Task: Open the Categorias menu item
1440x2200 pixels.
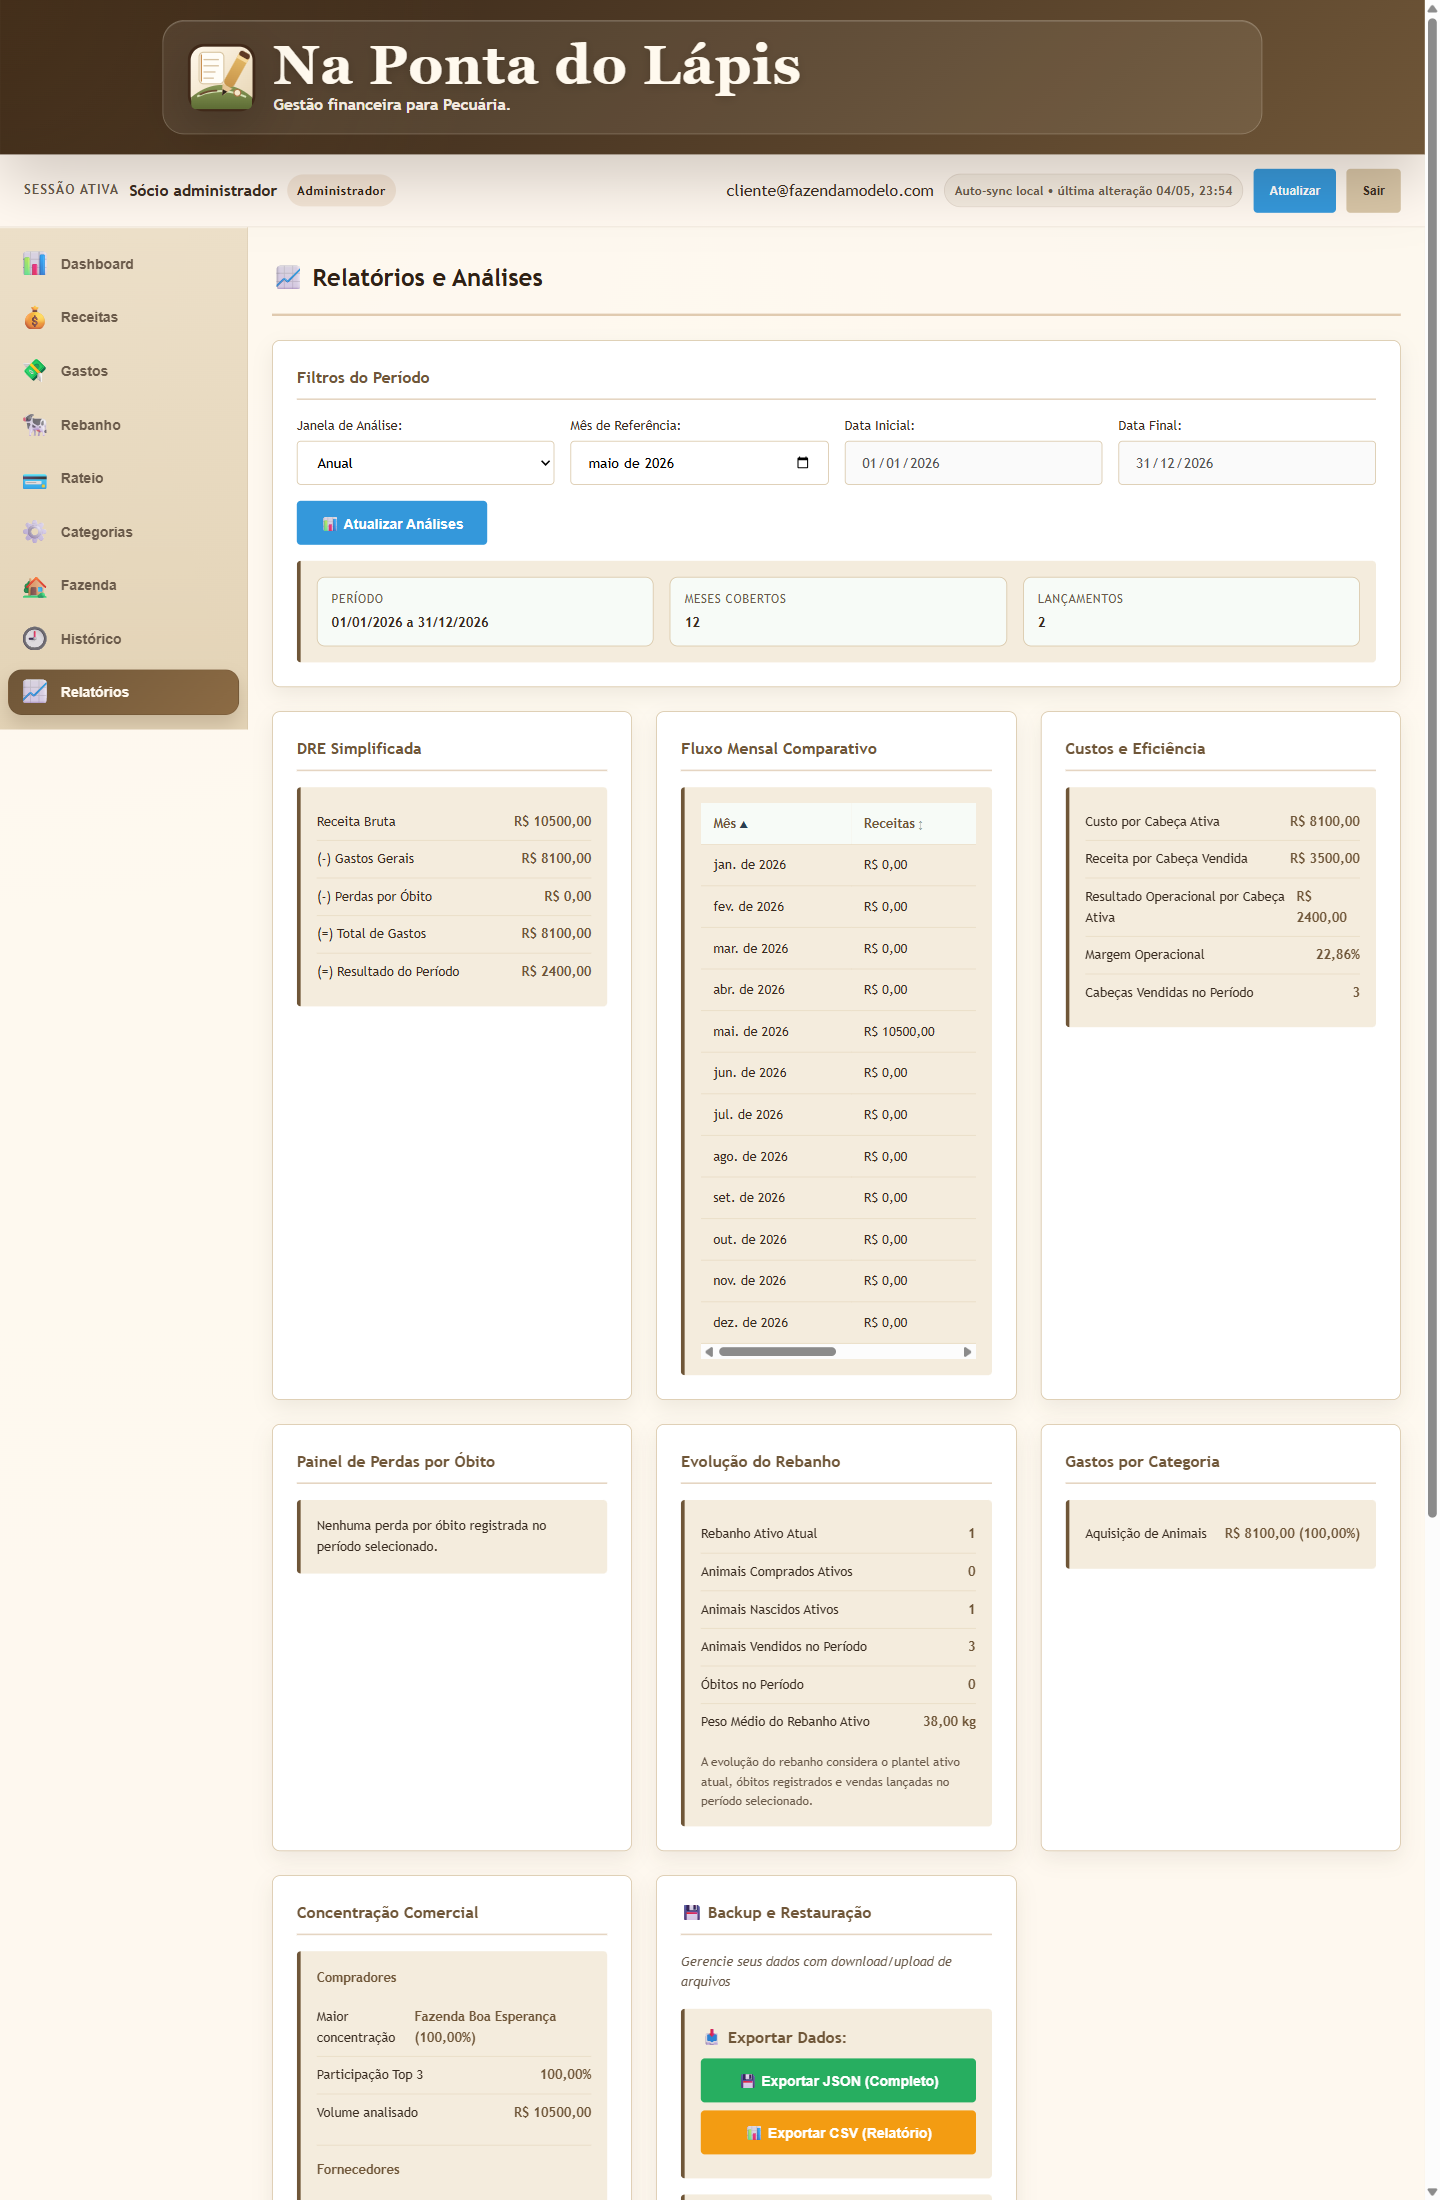Action: 124,532
